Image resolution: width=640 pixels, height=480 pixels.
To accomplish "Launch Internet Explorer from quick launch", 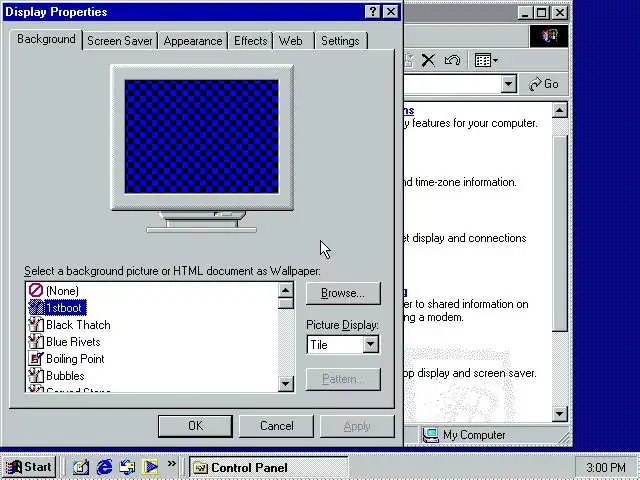I will click(104, 467).
